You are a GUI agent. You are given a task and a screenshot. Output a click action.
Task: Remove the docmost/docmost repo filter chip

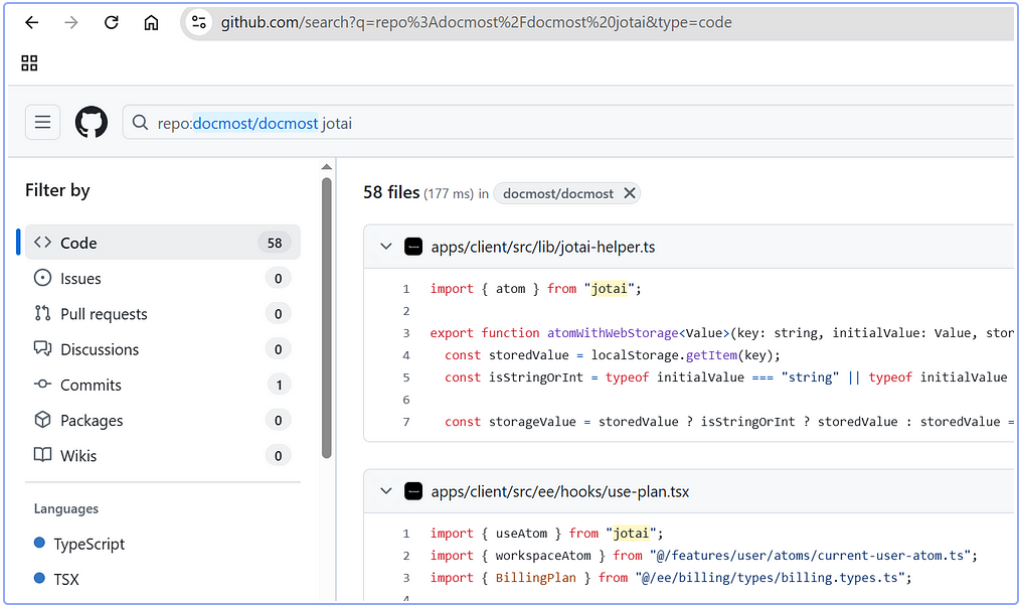[x=629, y=193]
